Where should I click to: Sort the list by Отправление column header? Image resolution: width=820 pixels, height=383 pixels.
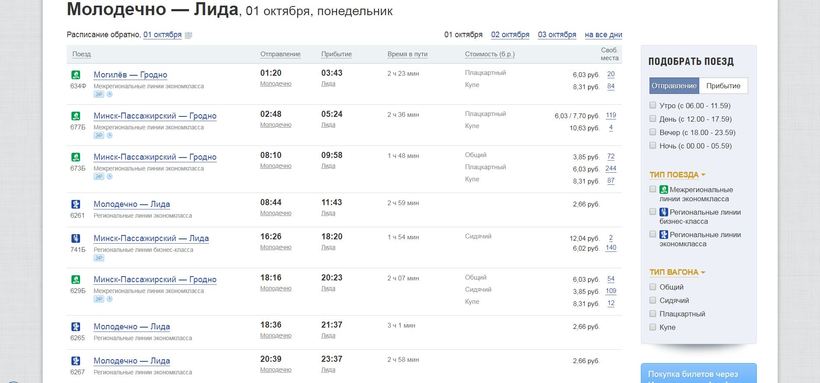click(x=280, y=54)
